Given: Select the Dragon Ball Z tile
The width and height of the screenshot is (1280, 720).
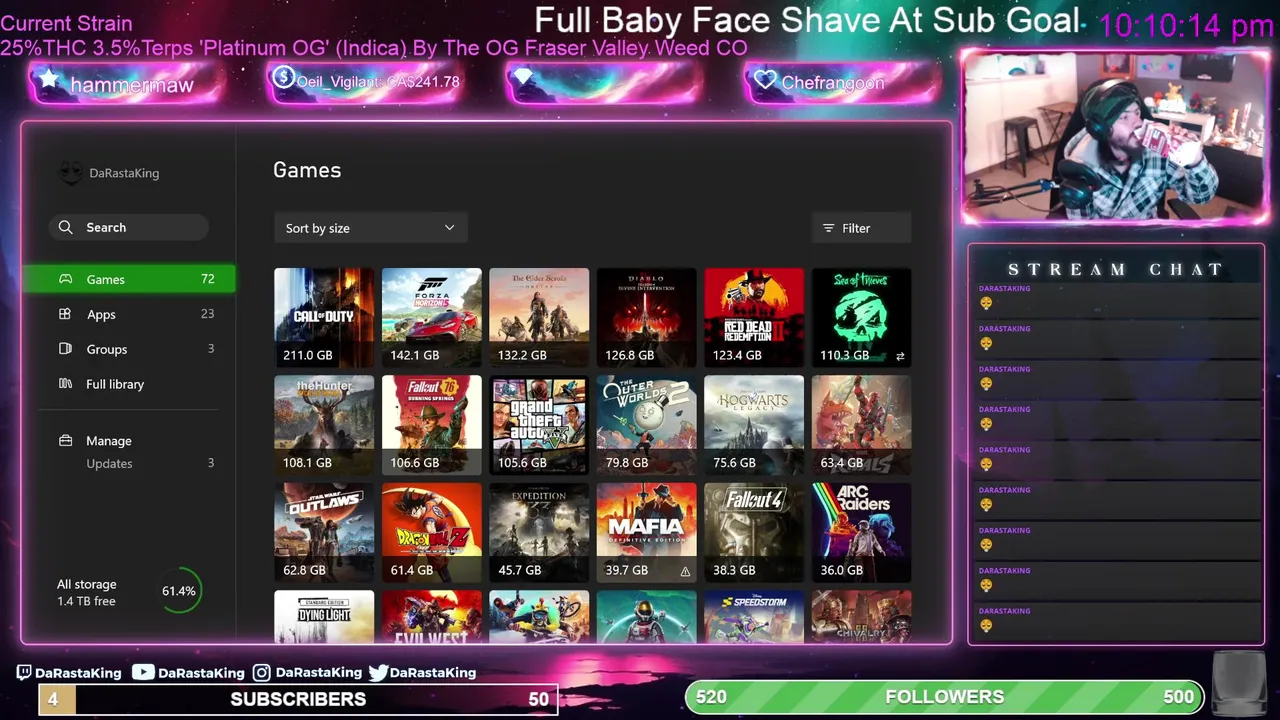Looking at the screenshot, I should pos(431,532).
